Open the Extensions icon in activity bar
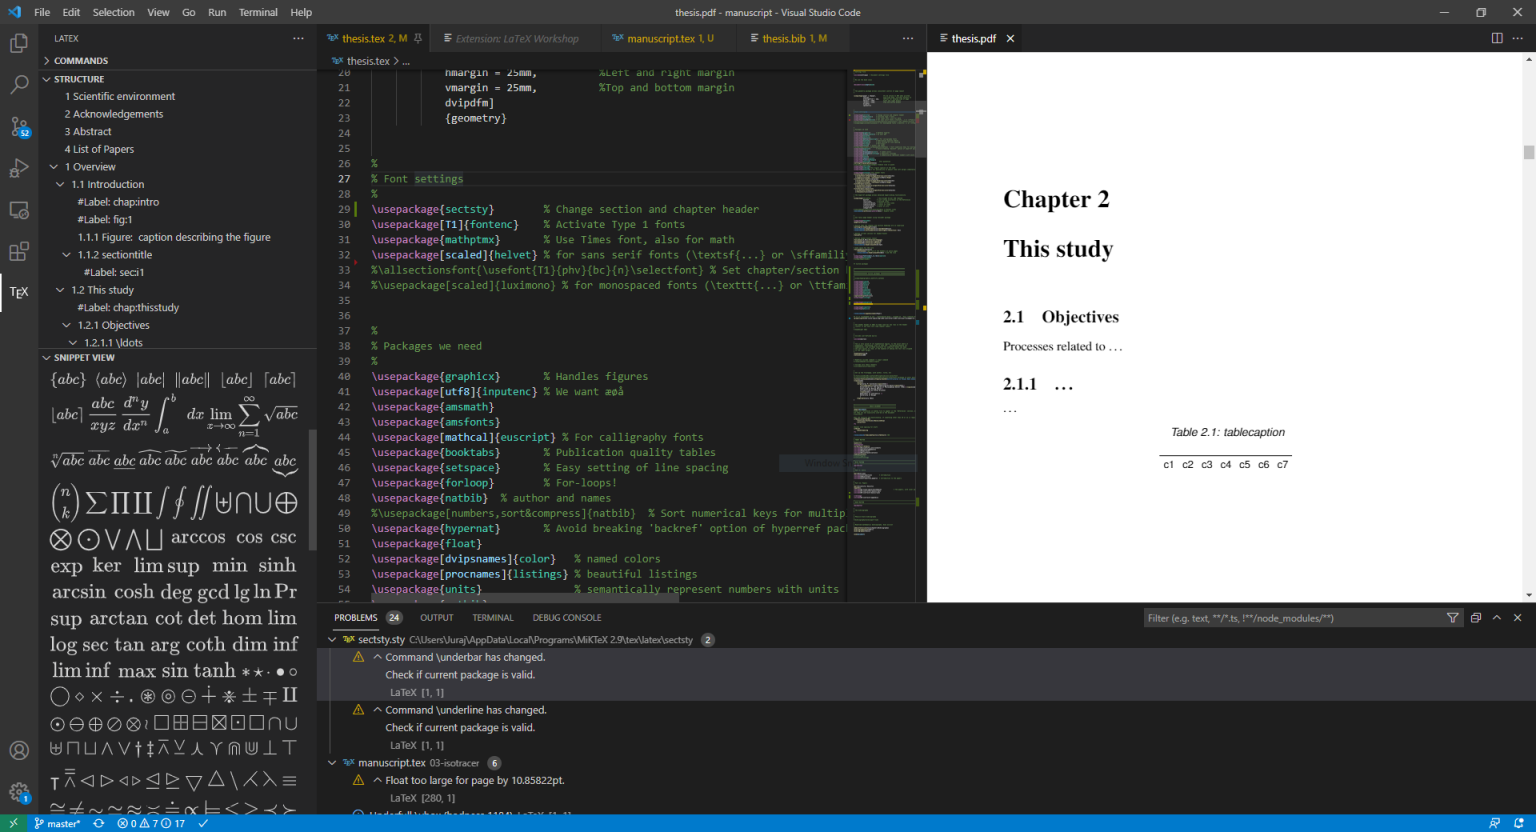This screenshot has width=1536, height=832. coord(18,251)
